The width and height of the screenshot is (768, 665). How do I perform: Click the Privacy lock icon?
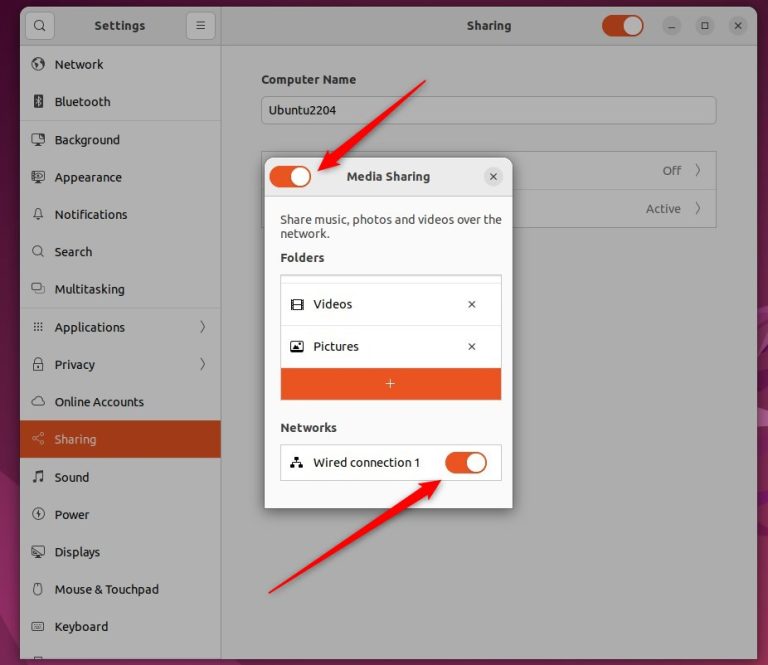click(x=38, y=364)
